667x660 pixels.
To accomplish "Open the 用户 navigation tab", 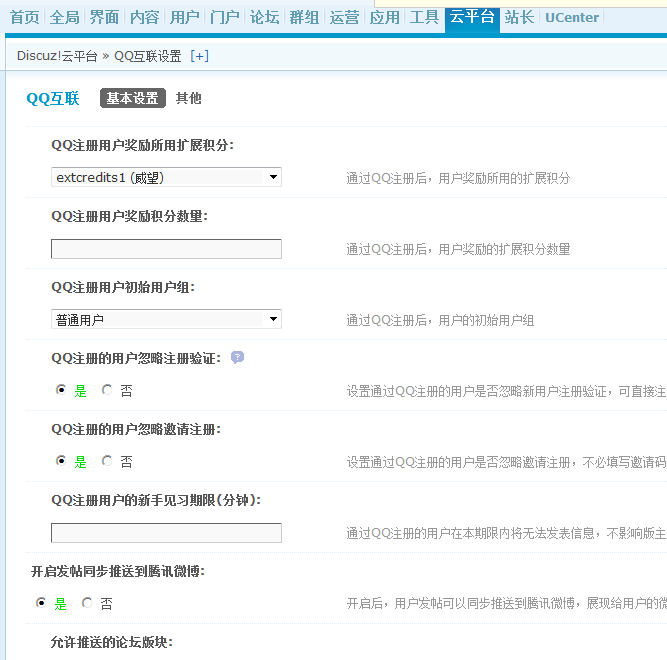I will pyautogui.click(x=184, y=17).
